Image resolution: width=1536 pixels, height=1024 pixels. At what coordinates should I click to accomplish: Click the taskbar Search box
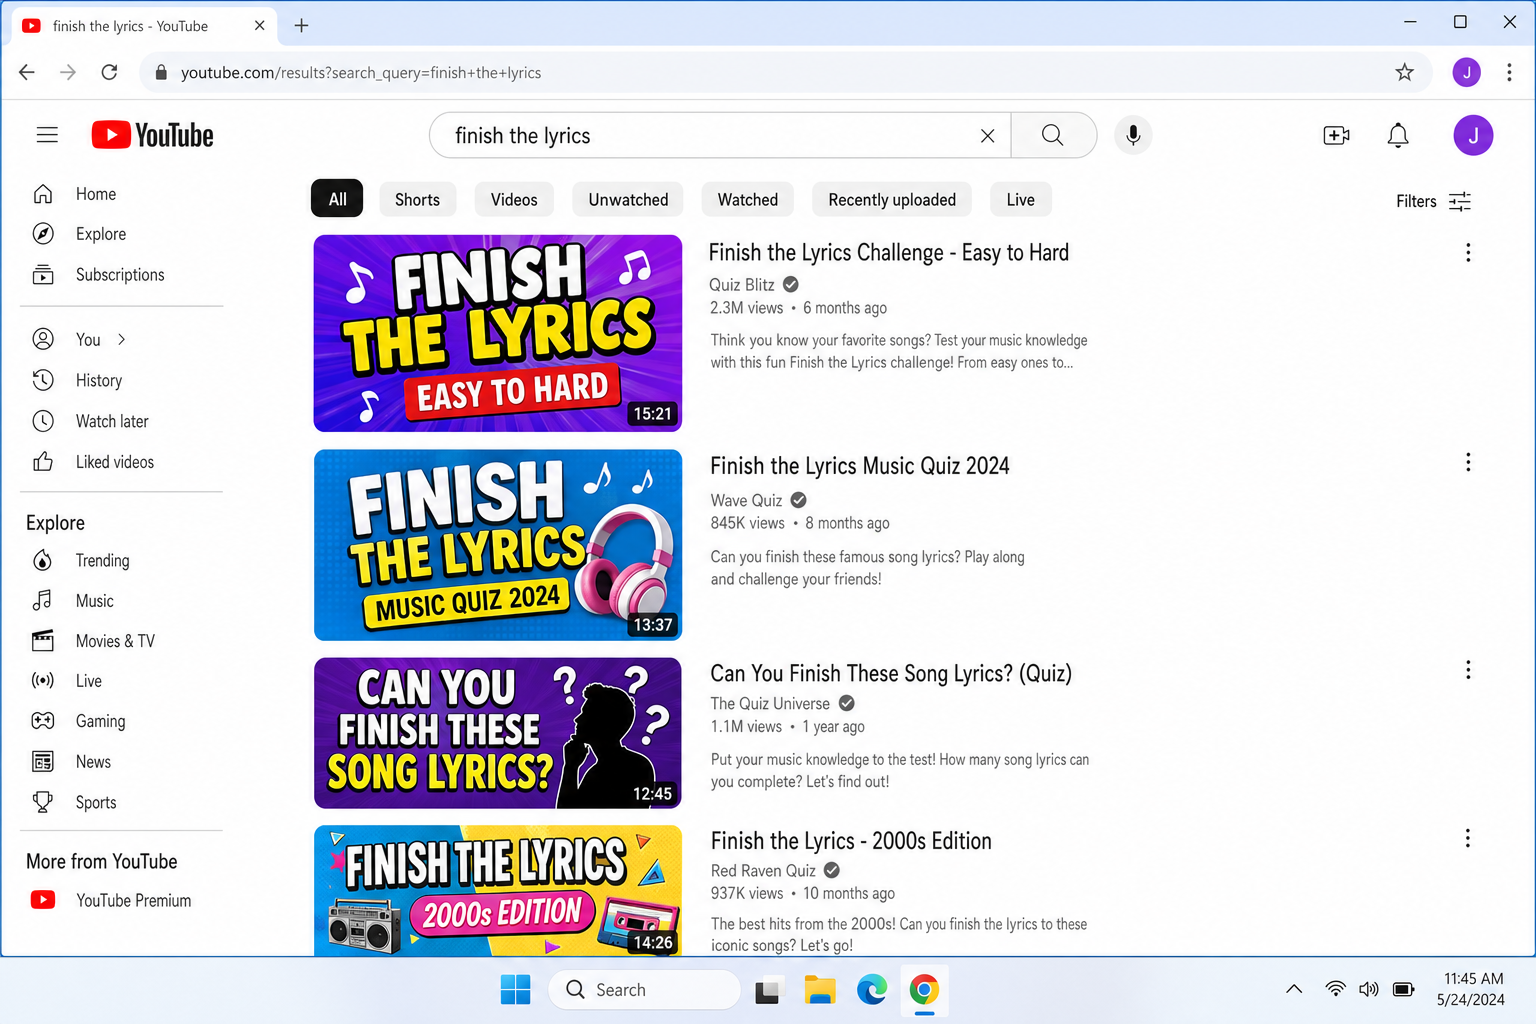[x=645, y=990]
